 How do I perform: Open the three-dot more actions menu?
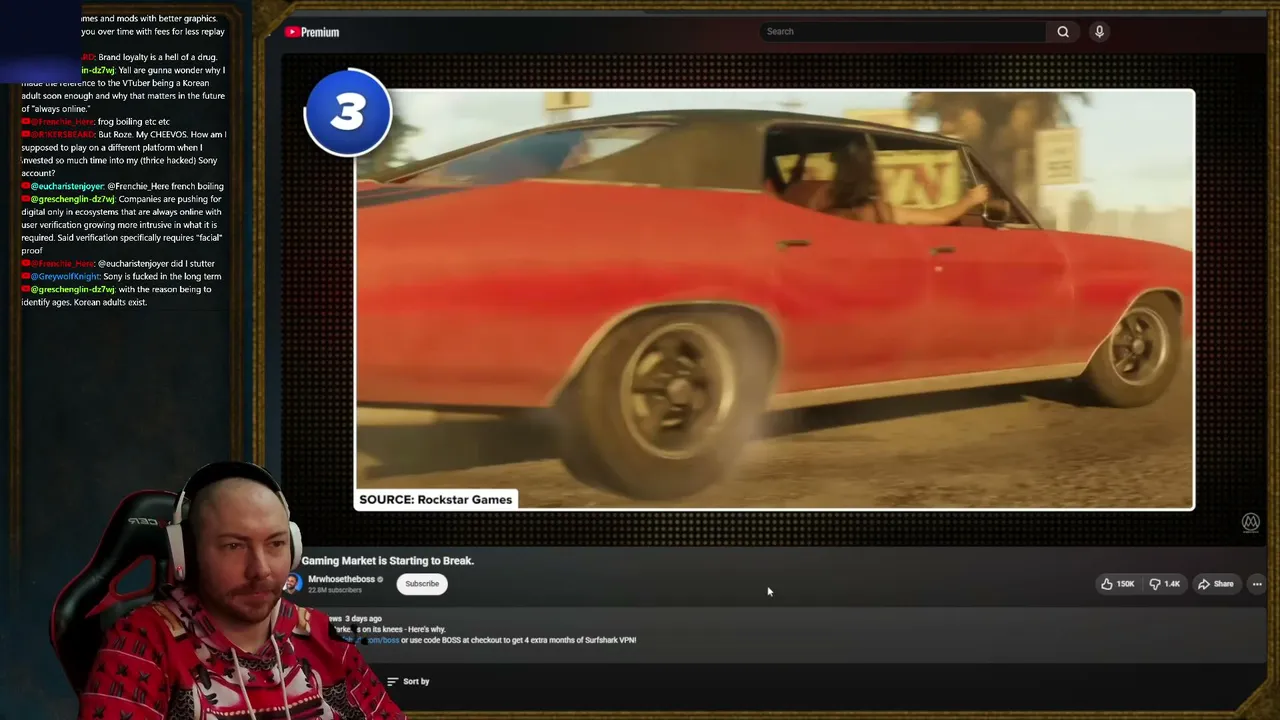(1257, 584)
